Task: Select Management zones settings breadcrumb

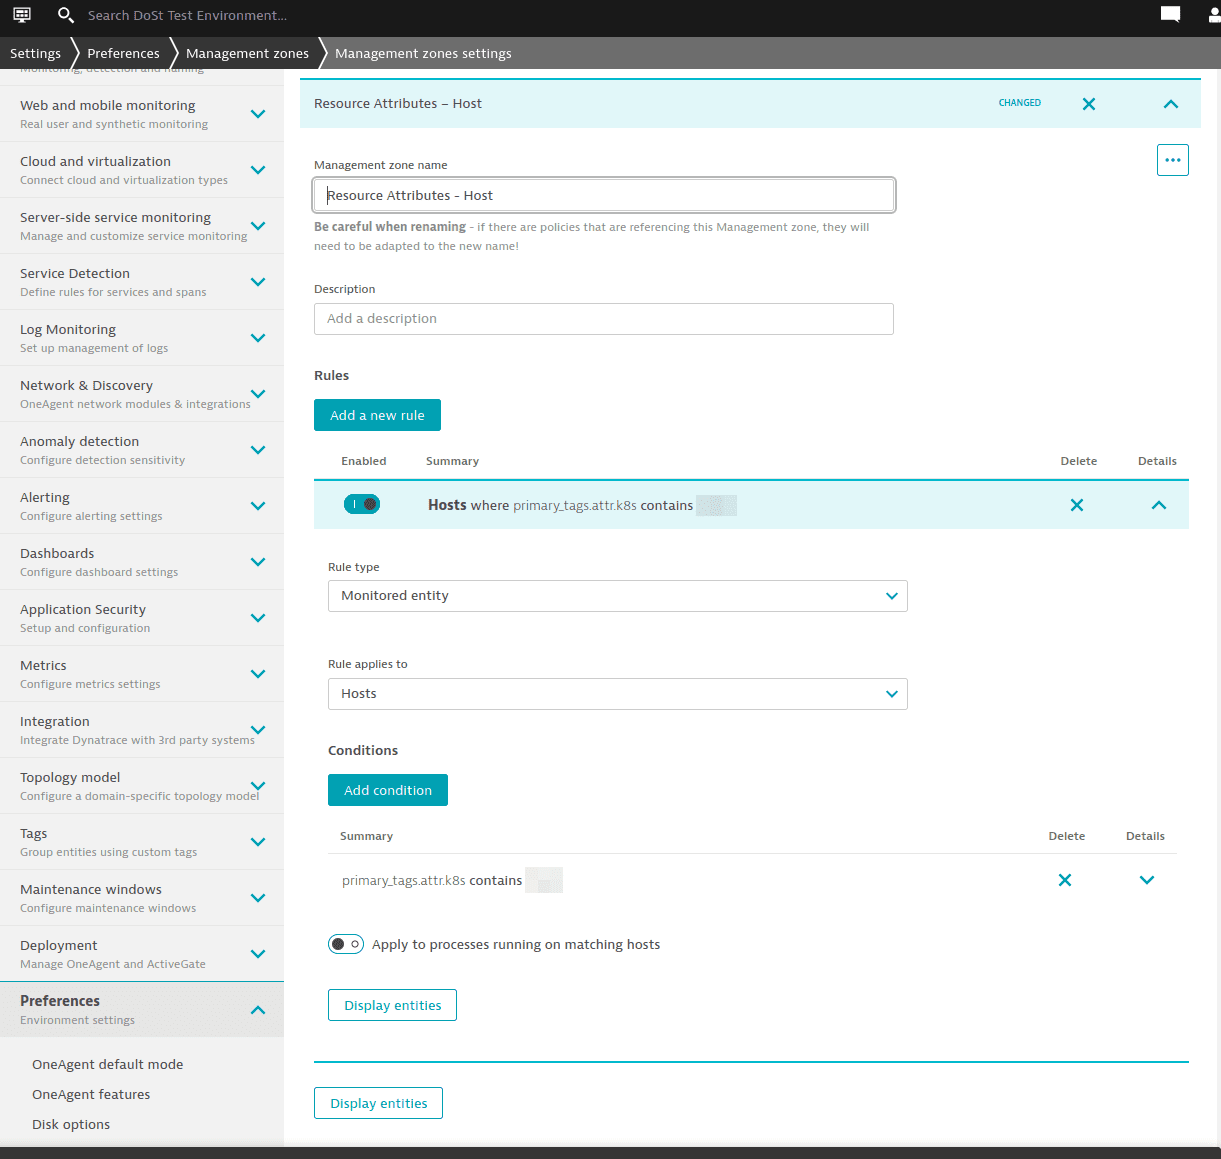Action: [x=423, y=53]
